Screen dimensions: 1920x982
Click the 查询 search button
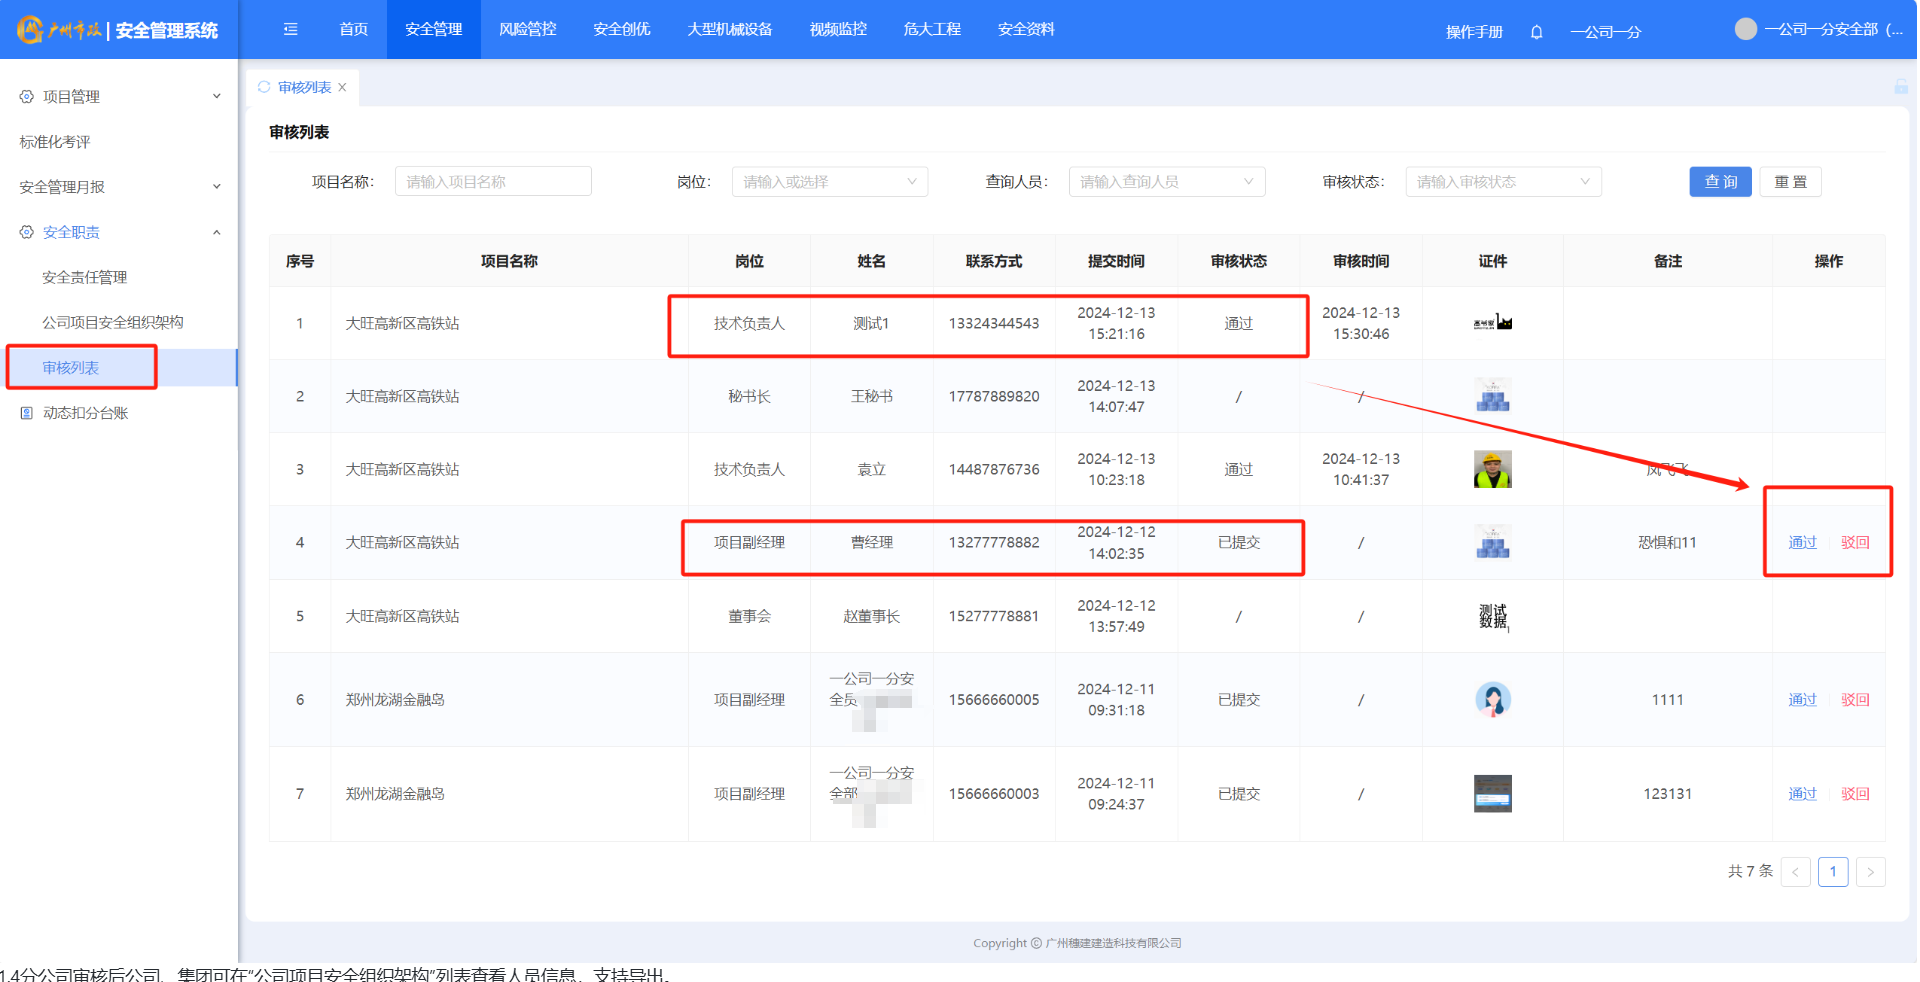[1720, 182]
